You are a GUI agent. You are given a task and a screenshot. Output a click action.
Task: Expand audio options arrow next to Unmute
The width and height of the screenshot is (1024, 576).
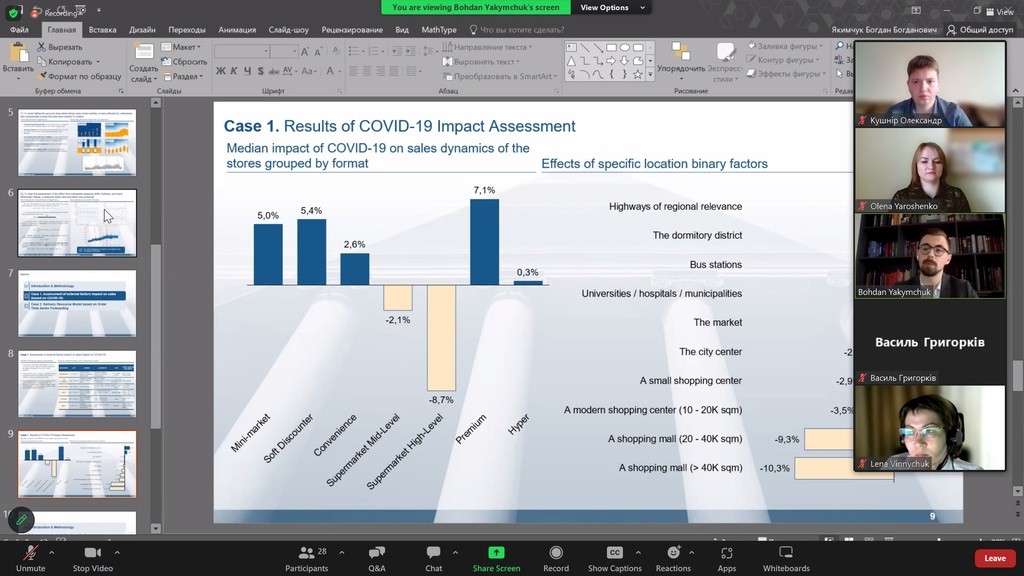(52, 552)
